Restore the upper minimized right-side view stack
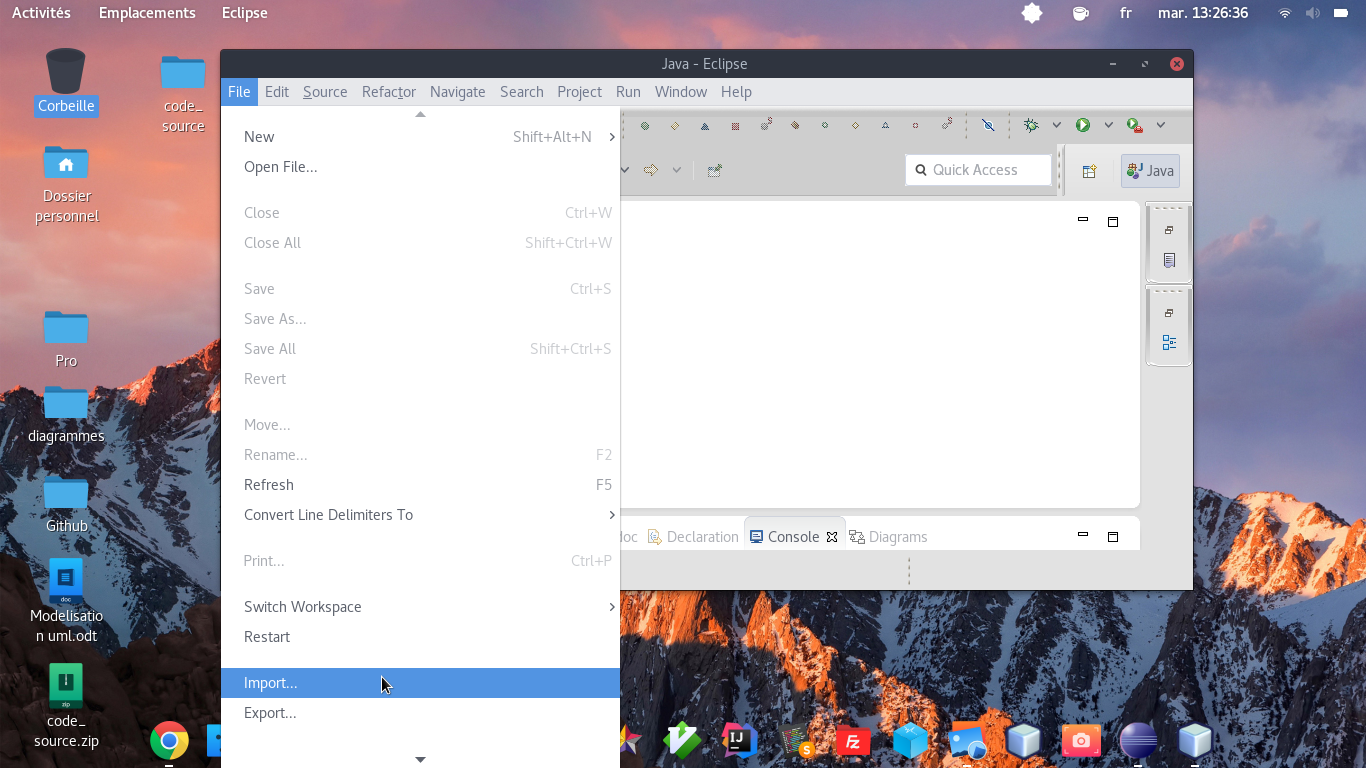The width and height of the screenshot is (1366, 768). (x=1169, y=230)
